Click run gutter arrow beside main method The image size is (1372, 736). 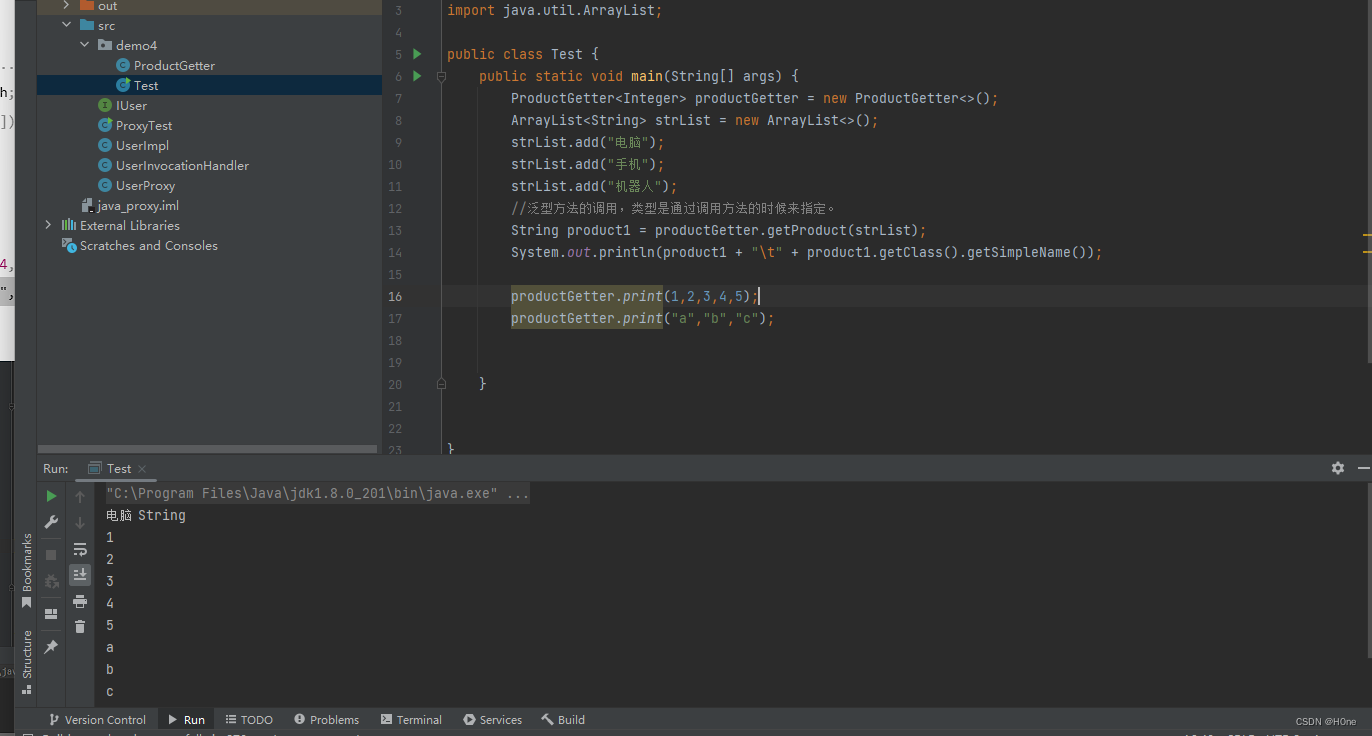418,76
